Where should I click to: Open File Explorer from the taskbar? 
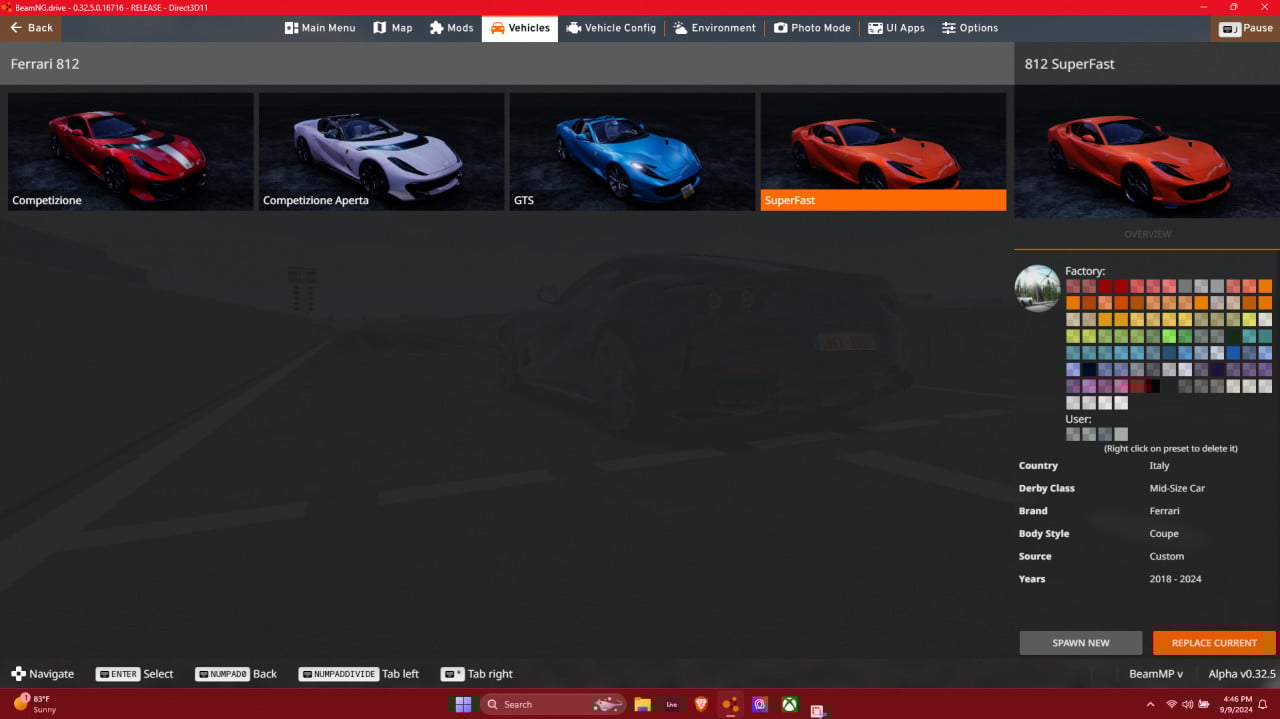(642, 704)
